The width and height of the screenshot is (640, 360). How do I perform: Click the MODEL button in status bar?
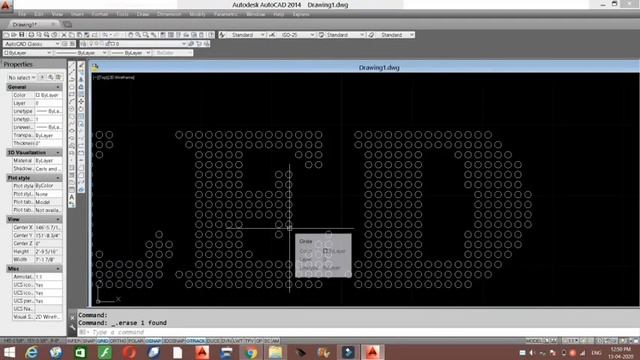[533, 341]
